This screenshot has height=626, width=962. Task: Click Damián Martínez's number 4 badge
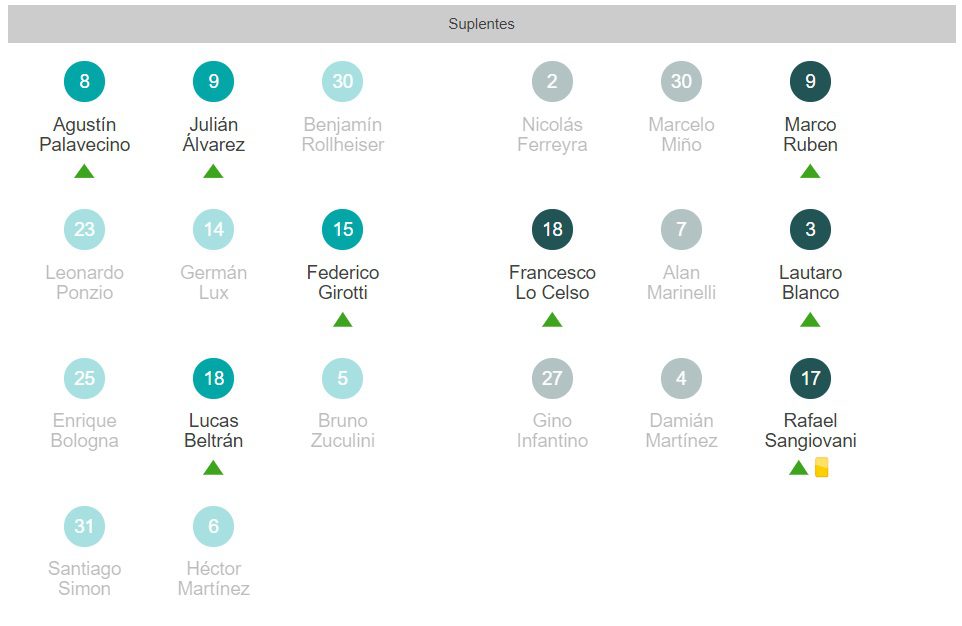click(681, 378)
